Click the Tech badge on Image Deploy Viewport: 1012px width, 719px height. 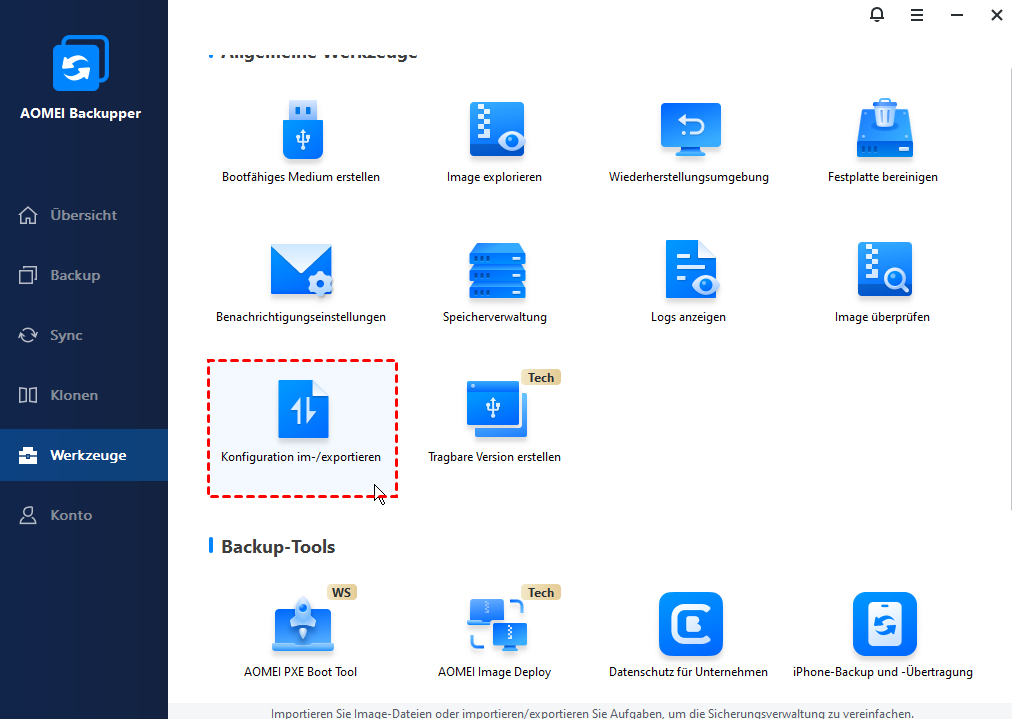[x=541, y=592]
